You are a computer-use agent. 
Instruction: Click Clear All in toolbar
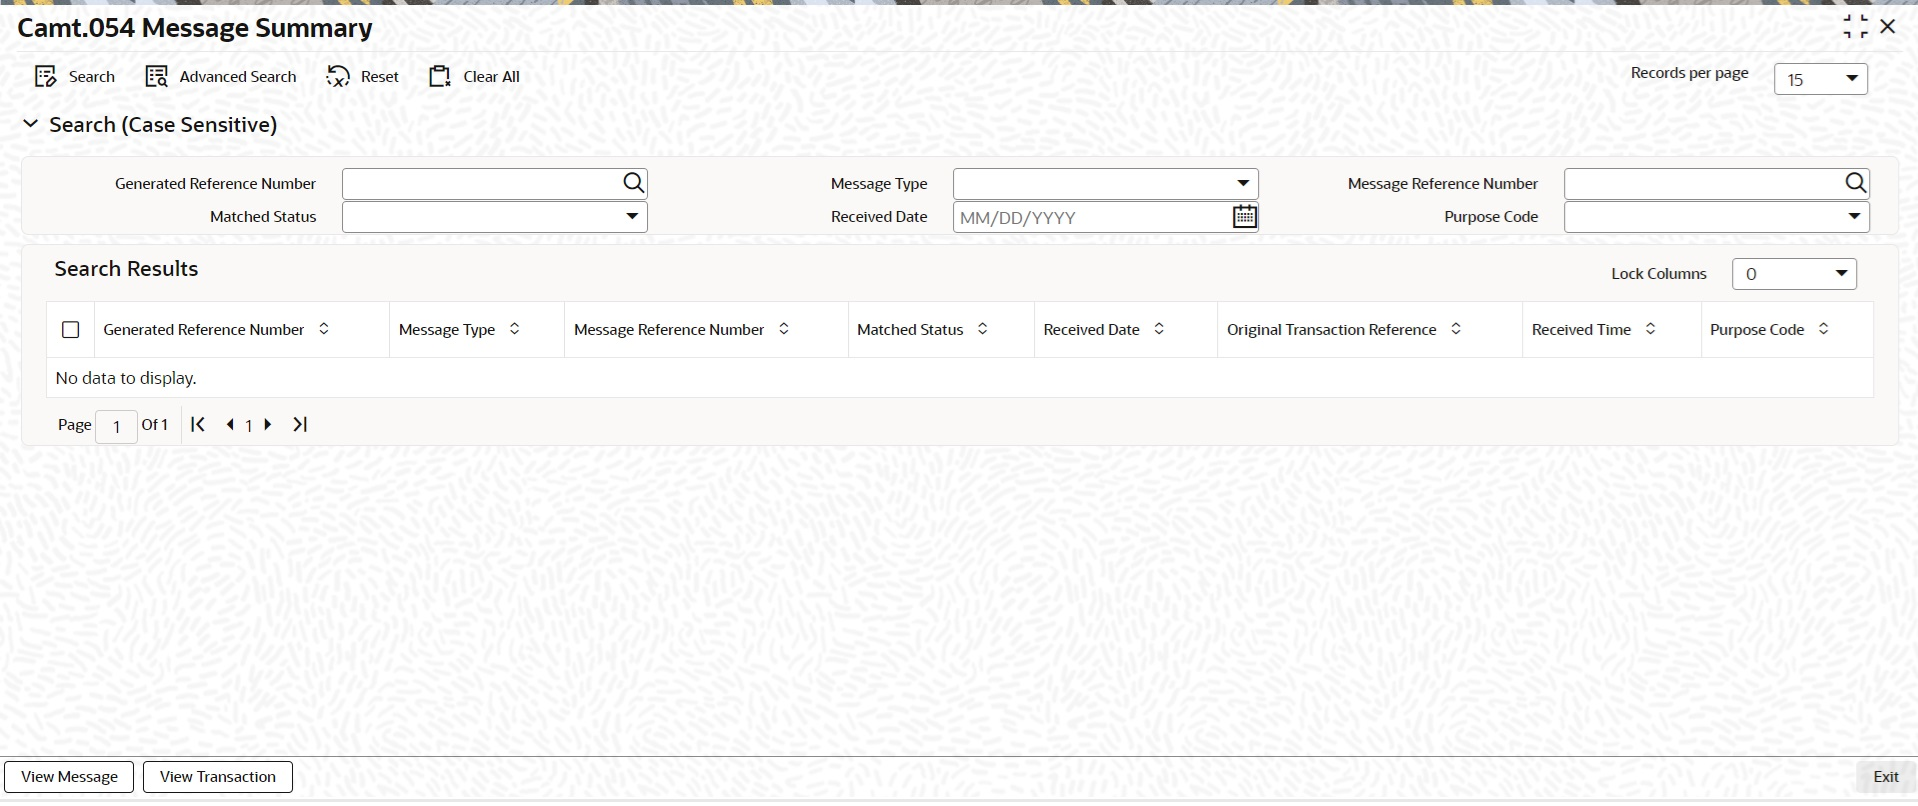click(475, 77)
